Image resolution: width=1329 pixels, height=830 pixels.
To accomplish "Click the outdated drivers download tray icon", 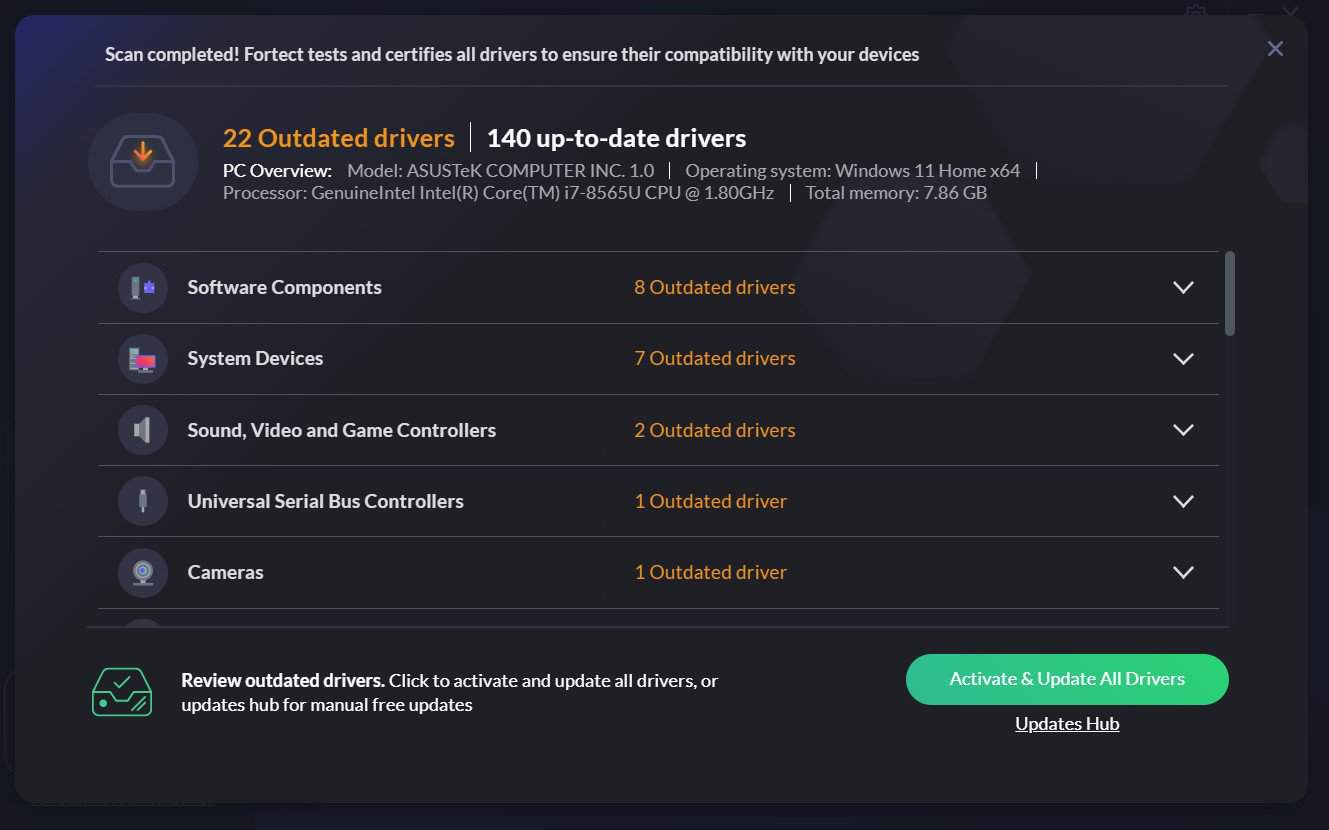I will [143, 162].
